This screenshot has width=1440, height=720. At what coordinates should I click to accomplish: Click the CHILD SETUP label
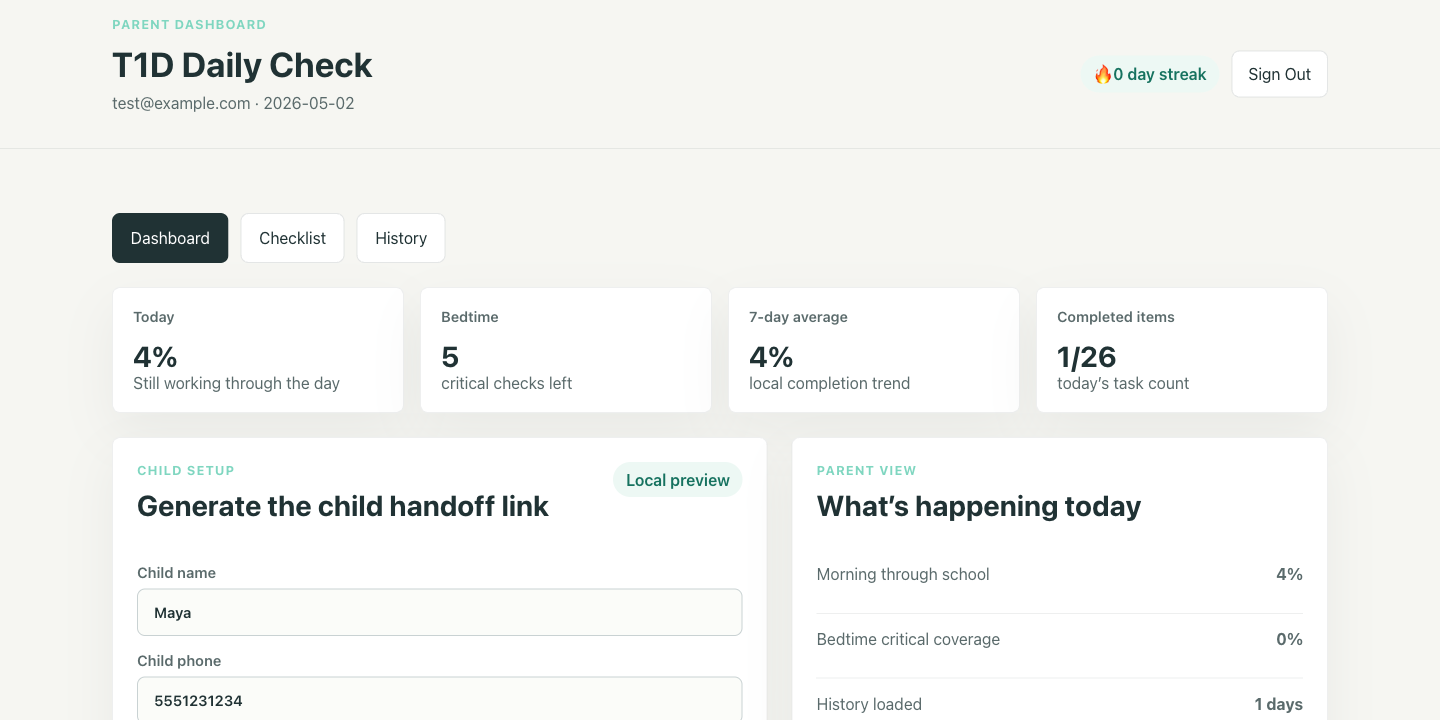pos(186,470)
